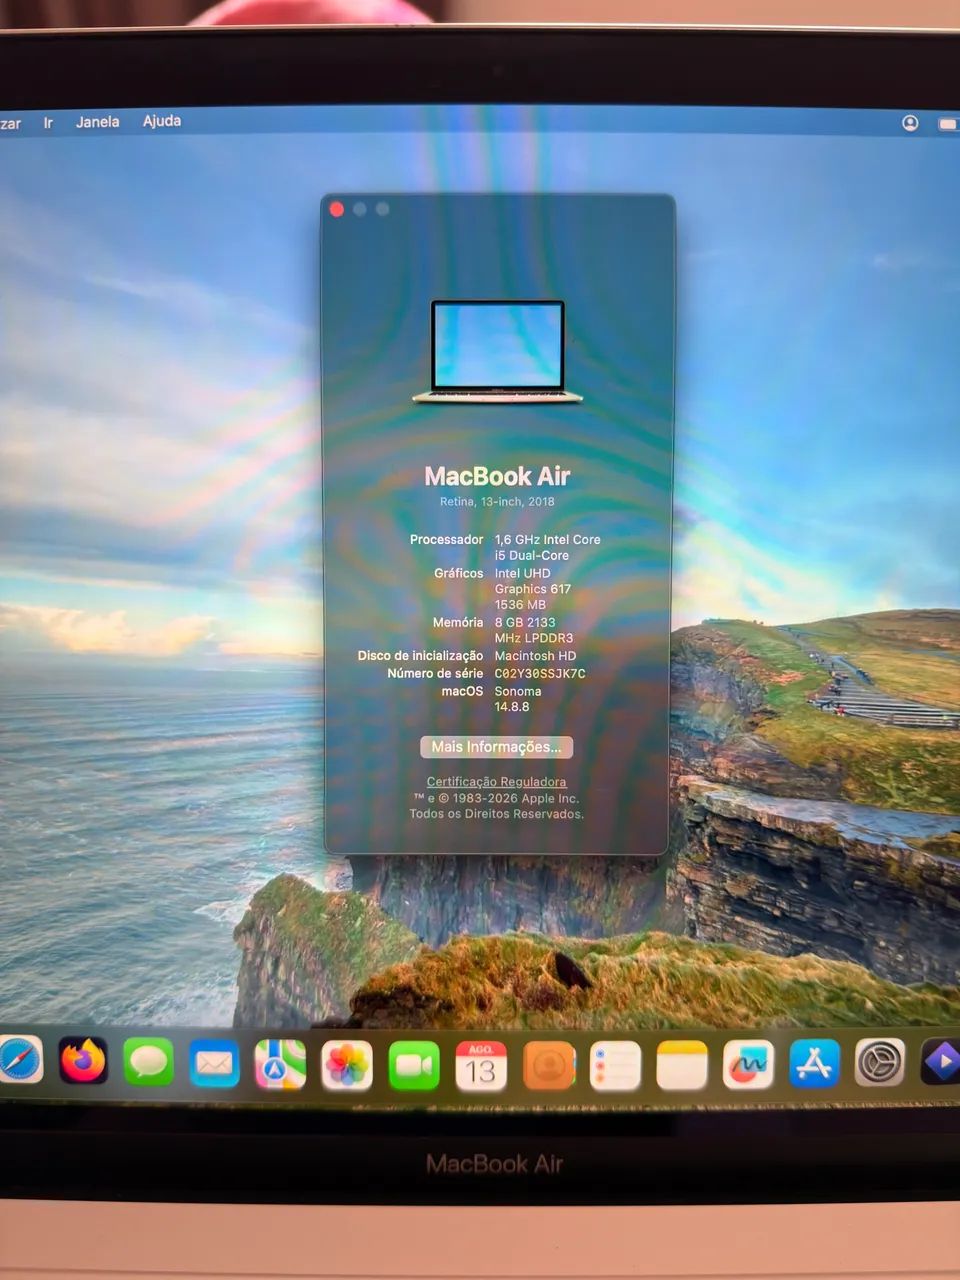Open the Janela menu
The width and height of the screenshot is (960, 1280).
(98, 122)
